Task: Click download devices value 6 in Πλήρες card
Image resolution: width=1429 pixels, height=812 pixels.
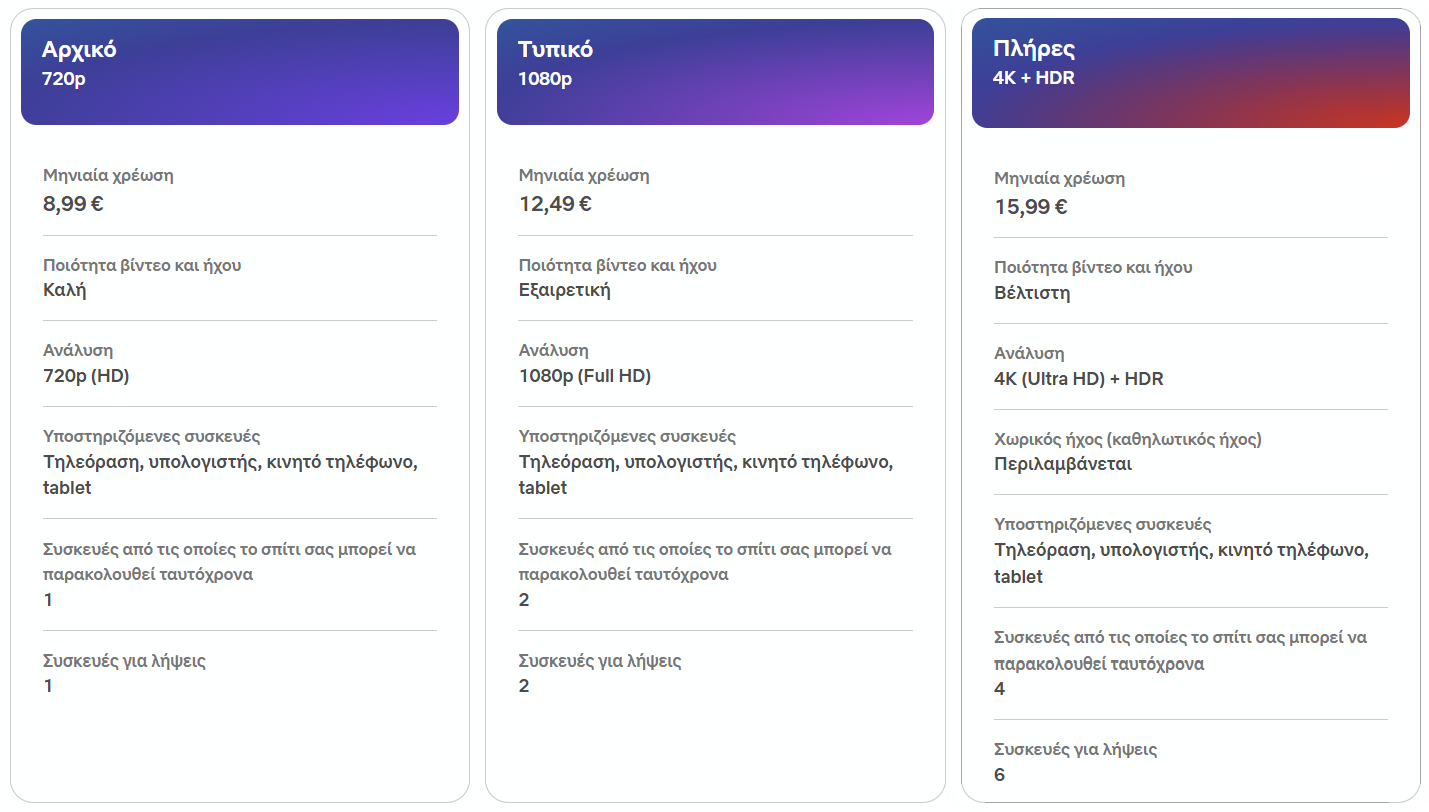Action: (x=1000, y=775)
